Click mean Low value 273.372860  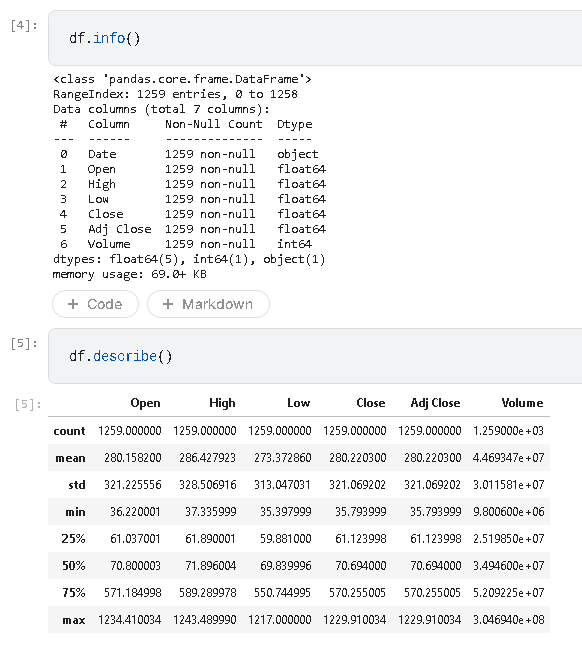(x=282, y=458)
